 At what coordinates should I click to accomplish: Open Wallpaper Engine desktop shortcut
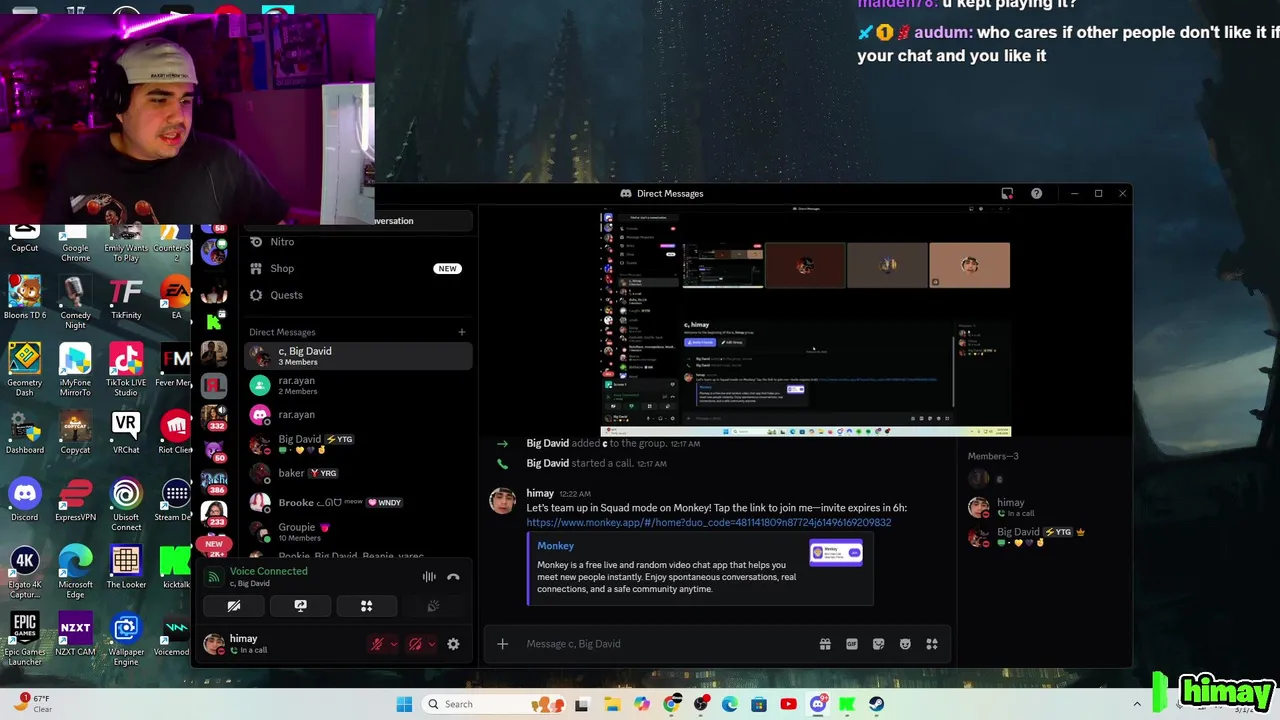pos(126,640)
